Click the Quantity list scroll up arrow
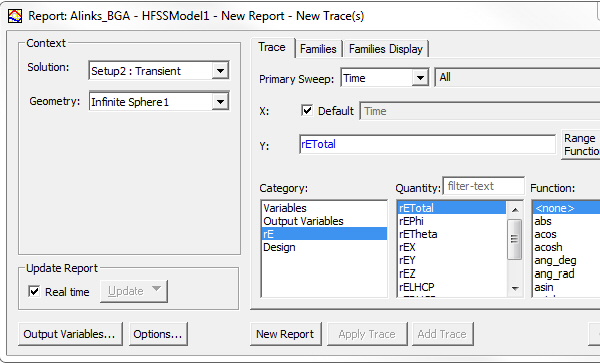This screenshot has height=363, width=600. tap(515, 209)
